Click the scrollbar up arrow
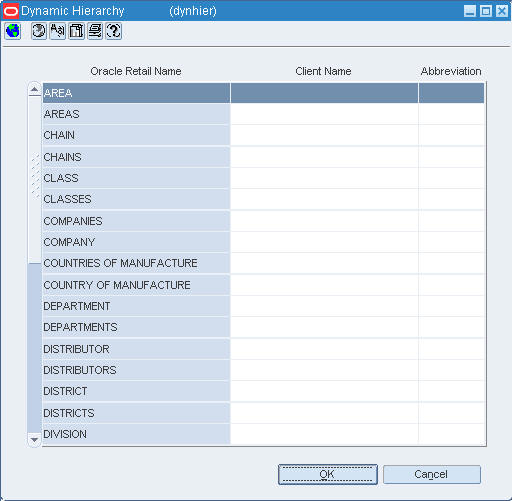 click(34, 89)
